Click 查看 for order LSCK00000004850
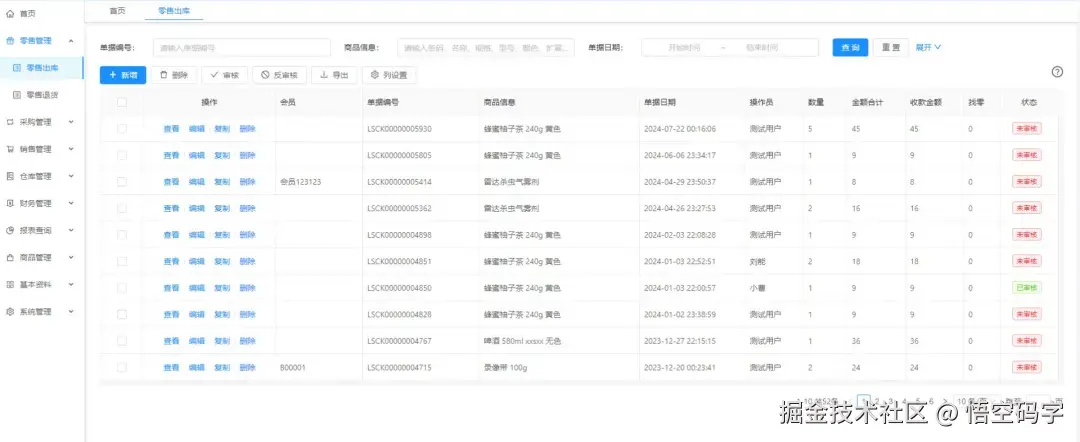 click(x=172, y=288)
